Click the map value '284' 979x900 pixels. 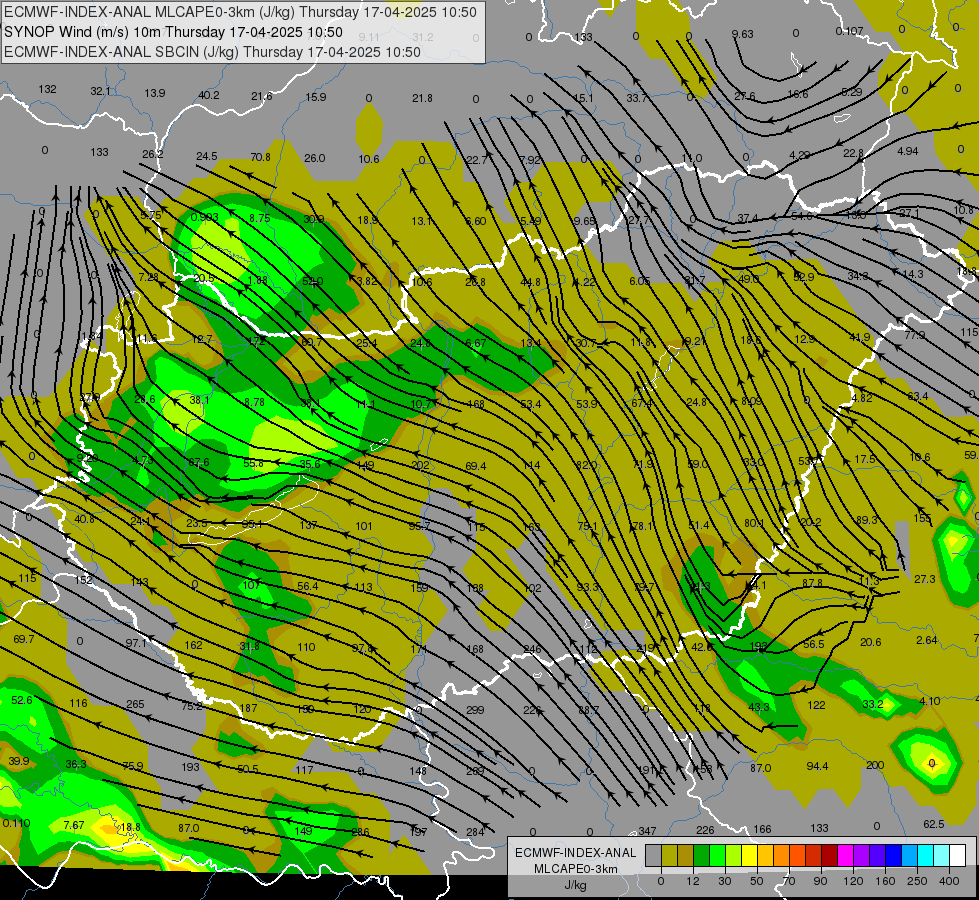click(475, 832)
